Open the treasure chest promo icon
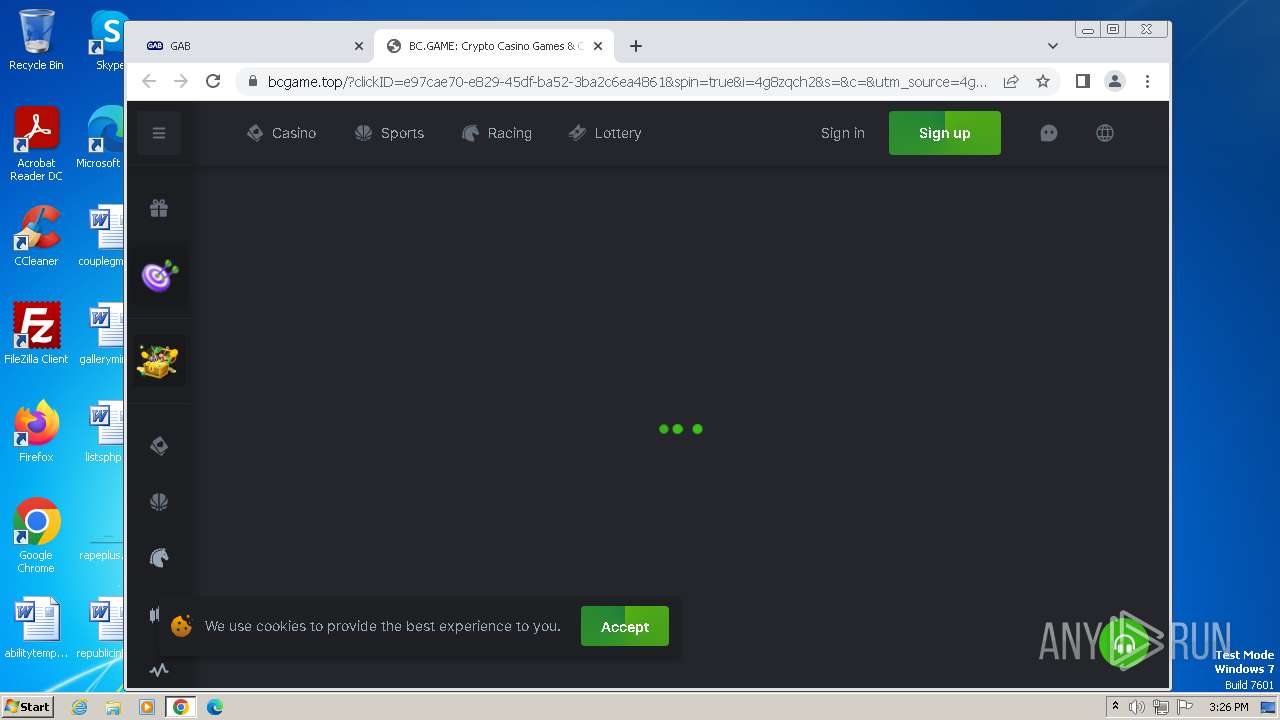This screenshot has width=1280, height=720. click(x=159, y=361)
